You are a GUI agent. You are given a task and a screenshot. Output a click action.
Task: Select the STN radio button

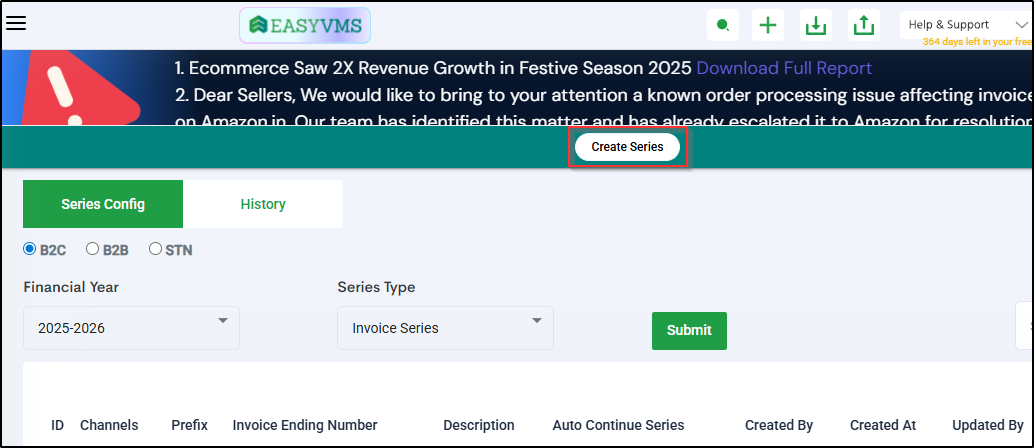[x=155, y=249]
